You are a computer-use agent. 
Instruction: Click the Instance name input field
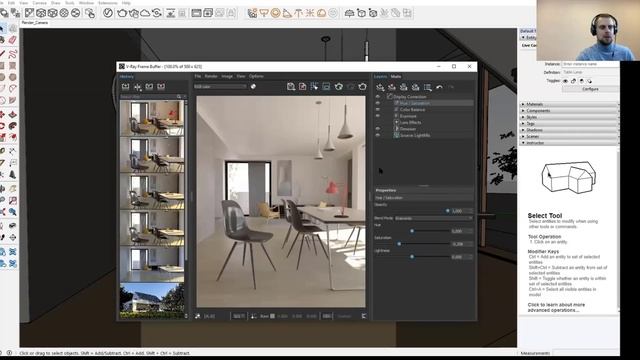[x=590, y=64]
